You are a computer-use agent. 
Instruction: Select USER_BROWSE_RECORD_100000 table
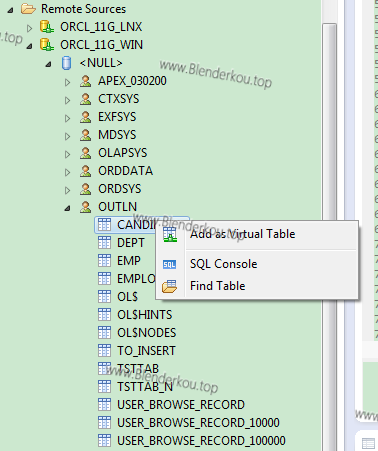pyautogui.click(x=201, y=441)
